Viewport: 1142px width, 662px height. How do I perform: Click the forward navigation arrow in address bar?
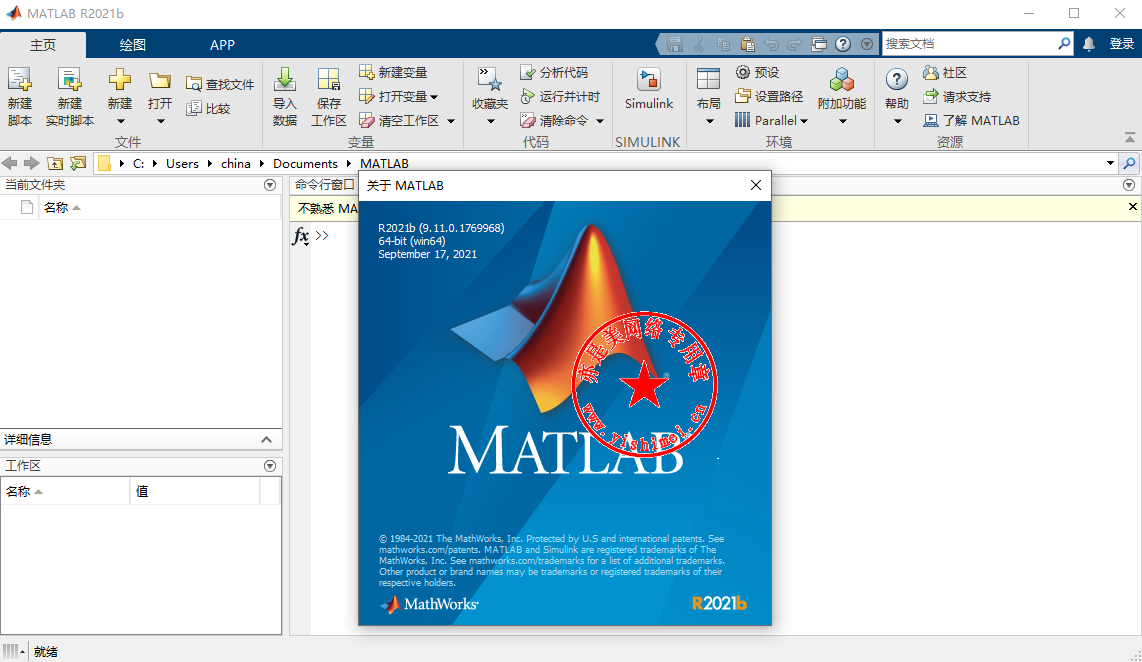tap(31, 163)
